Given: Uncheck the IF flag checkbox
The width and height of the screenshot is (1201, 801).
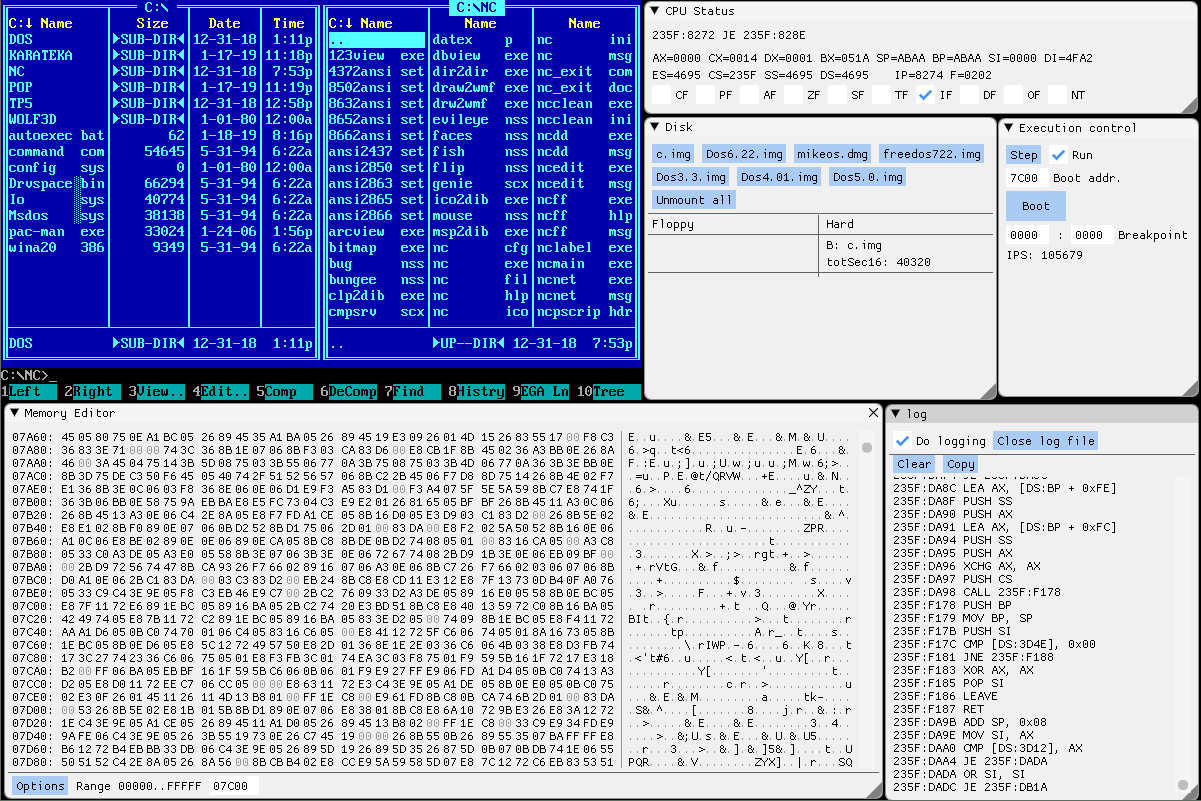Looking at the screenshot, I should coord(925,95).
